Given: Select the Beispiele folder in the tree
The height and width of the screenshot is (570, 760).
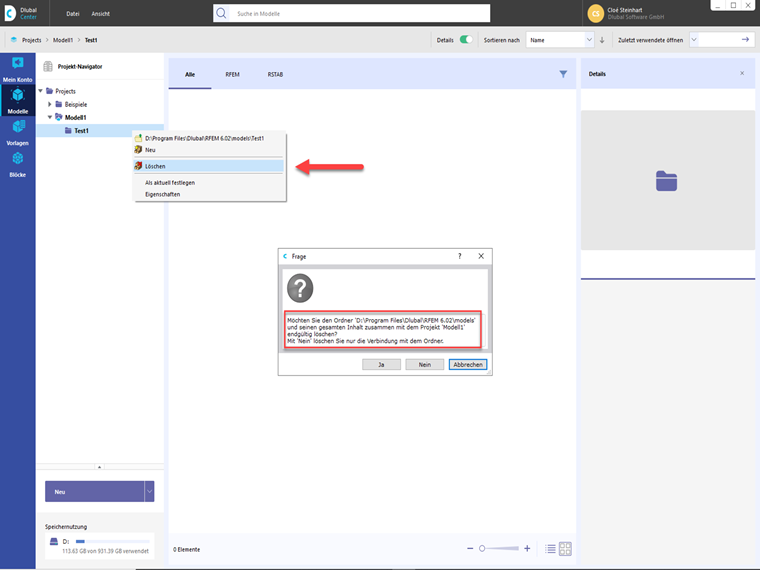Looking at the screenshot, I should [x=76, y=104].
